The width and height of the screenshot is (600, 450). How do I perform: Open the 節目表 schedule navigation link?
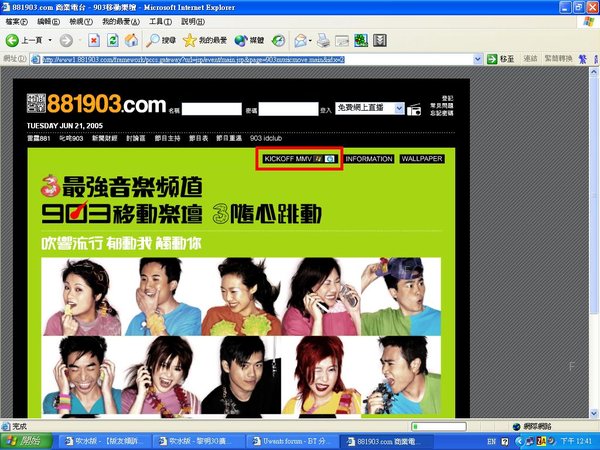coord(198,138)
